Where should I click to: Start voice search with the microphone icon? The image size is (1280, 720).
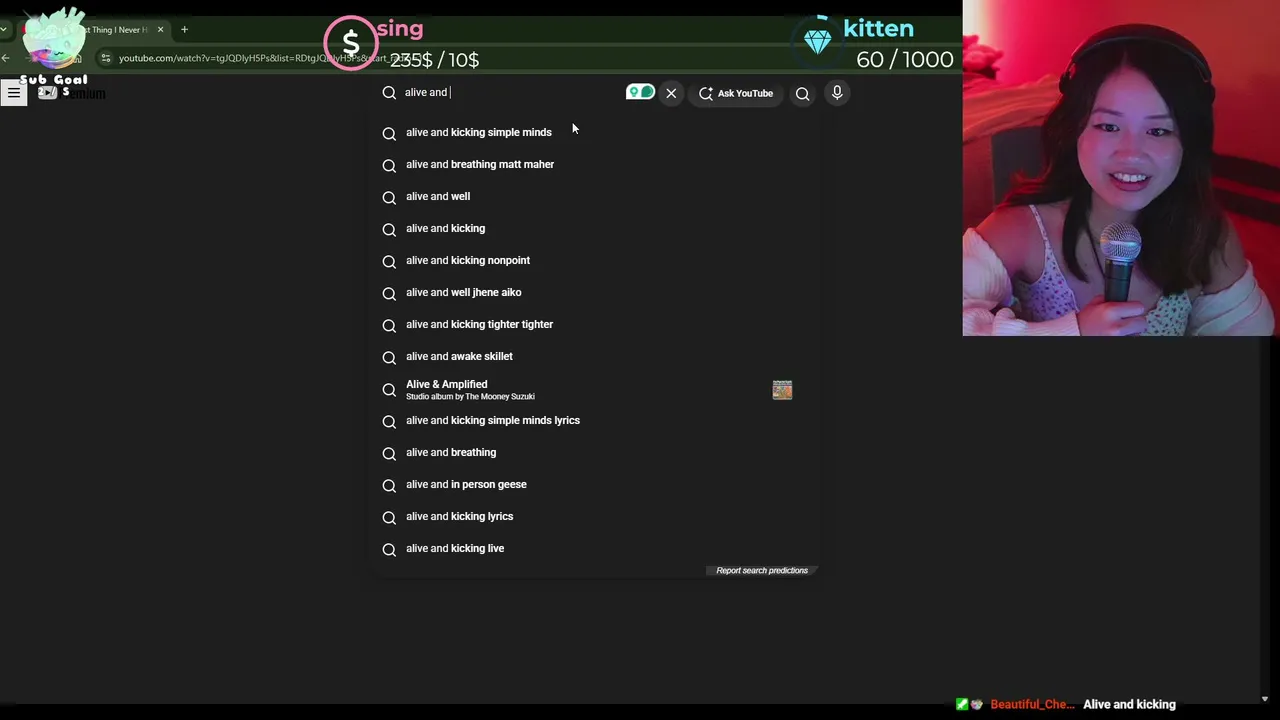(x=837, y=93)
